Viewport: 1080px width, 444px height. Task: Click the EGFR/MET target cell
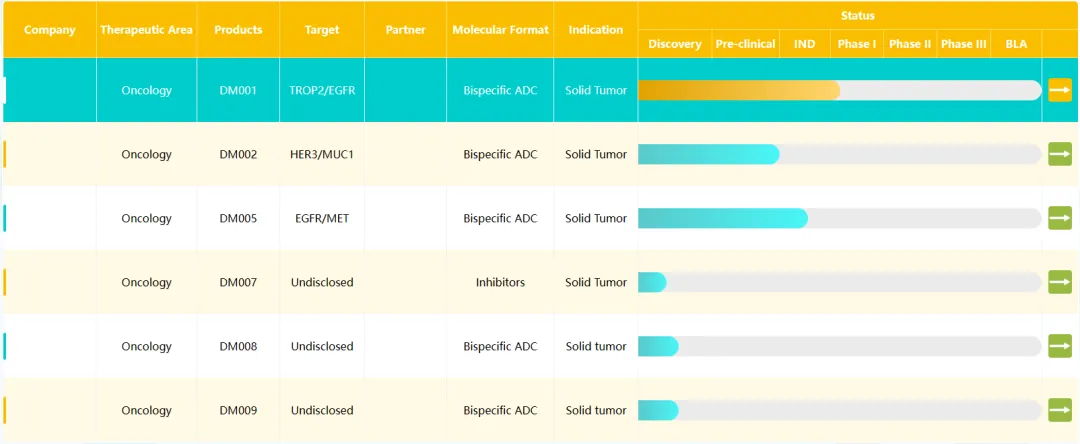point(322,218)
